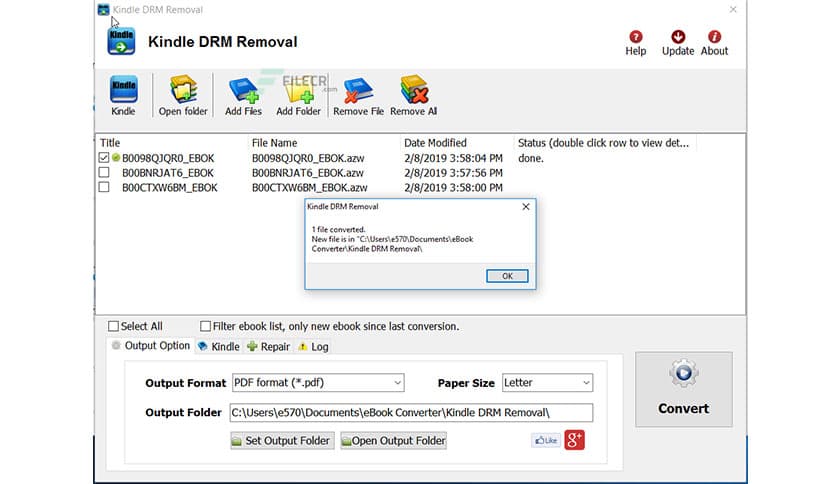836x484 pixels.
Task: Click the Google Plus share icon
Action: click(x=575, y=440)
